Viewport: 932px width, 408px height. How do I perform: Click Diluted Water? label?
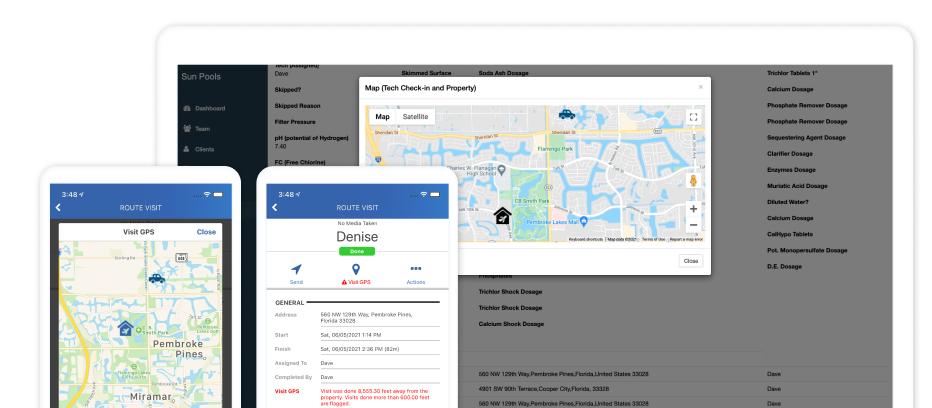click(786, 202)
